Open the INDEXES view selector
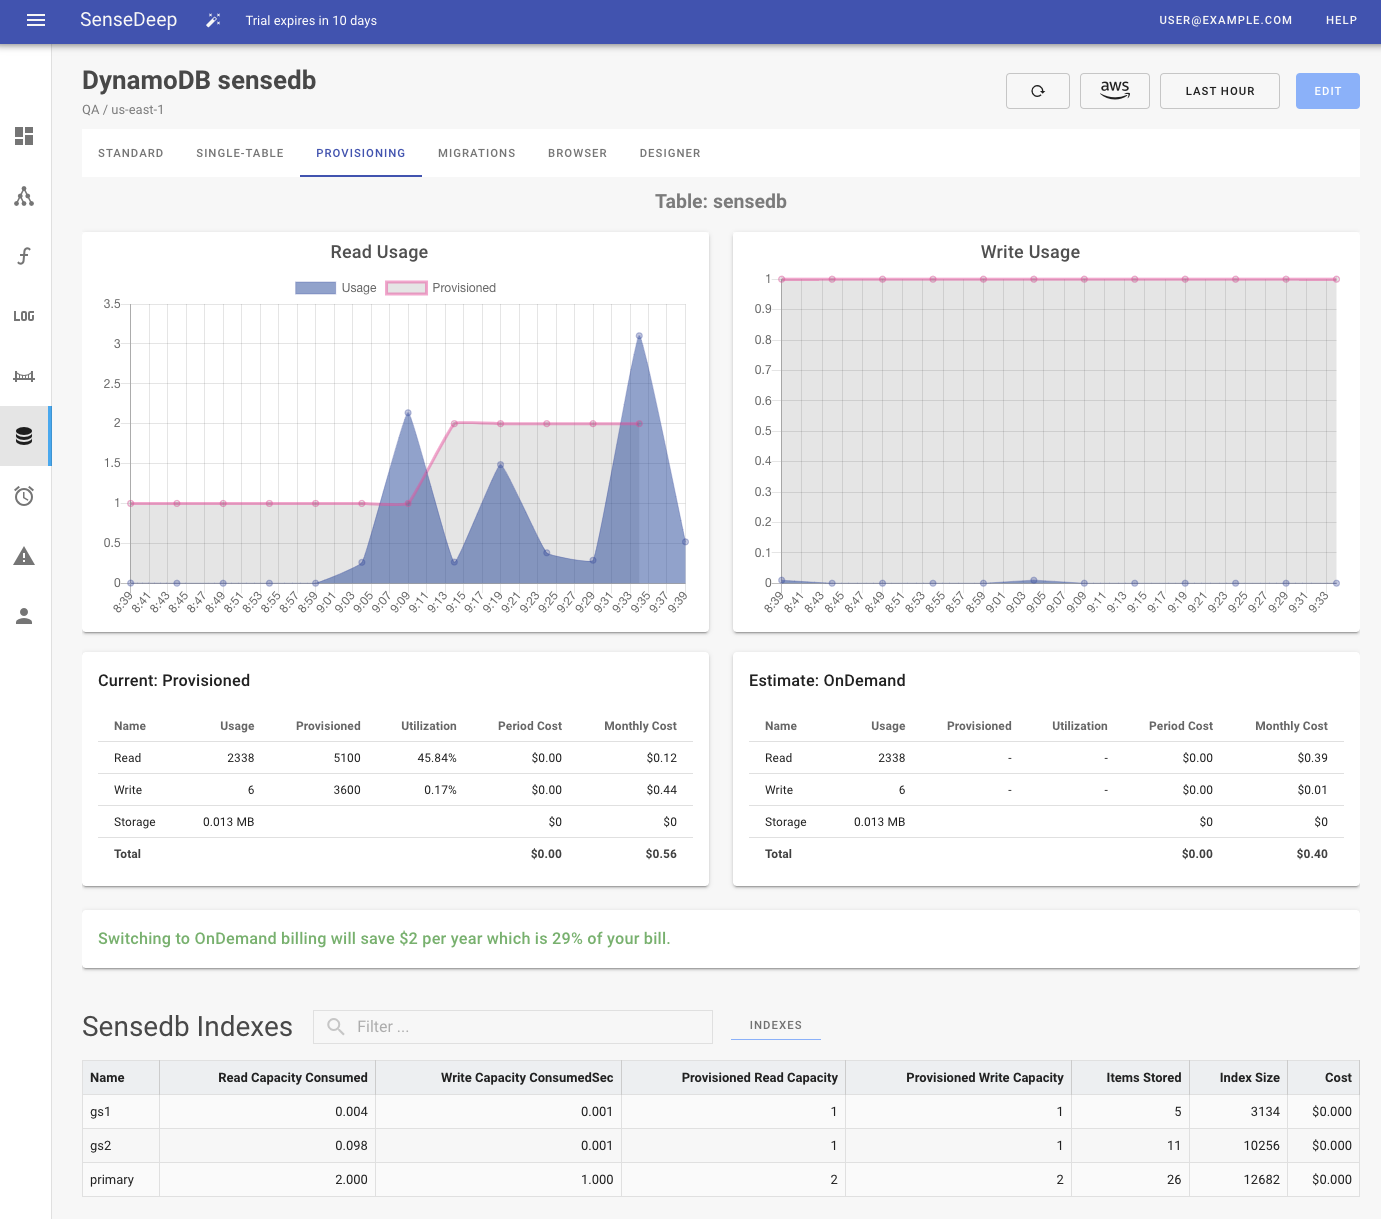The width and height of the screenshot is (1381, 1219). pos(776,1025)
